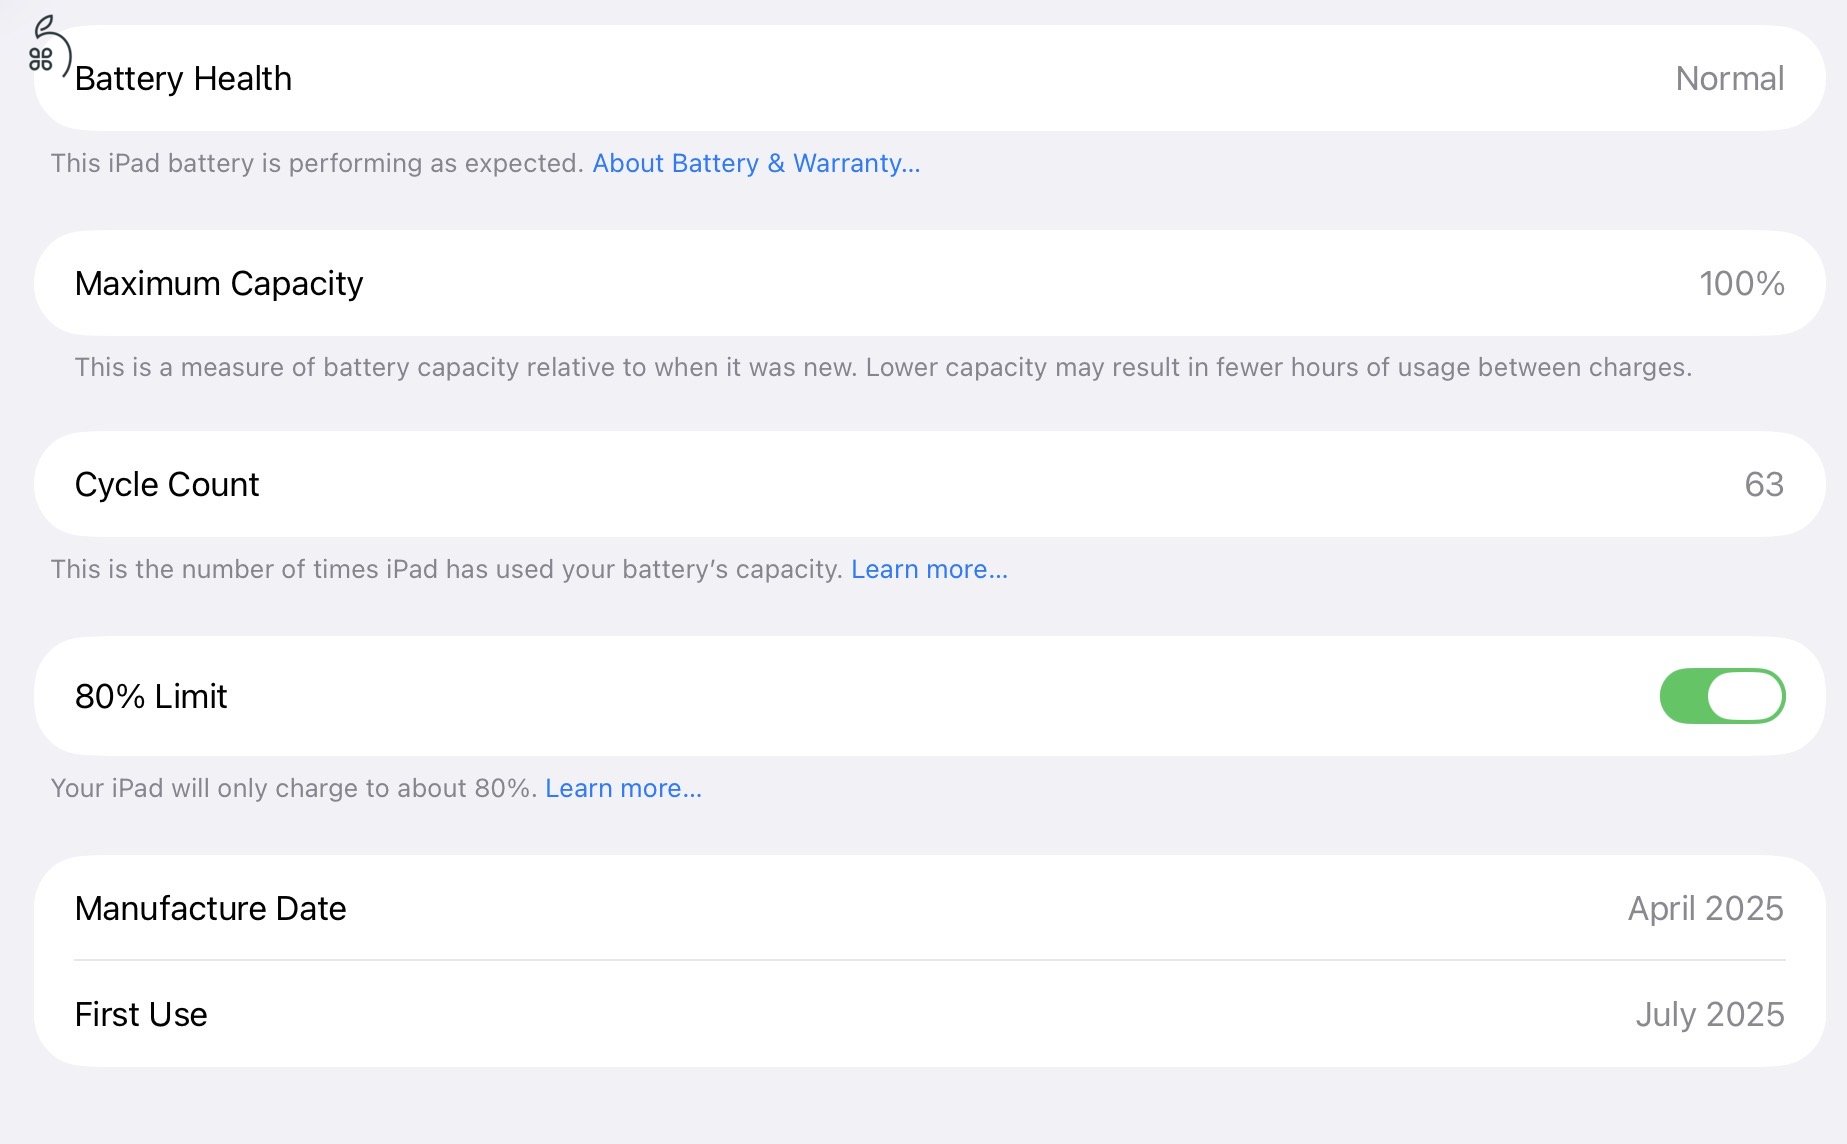Open Learn more link about cycle count
Image resolution: width=1847 pixels, height=1144 pixels.
[929, 569]
